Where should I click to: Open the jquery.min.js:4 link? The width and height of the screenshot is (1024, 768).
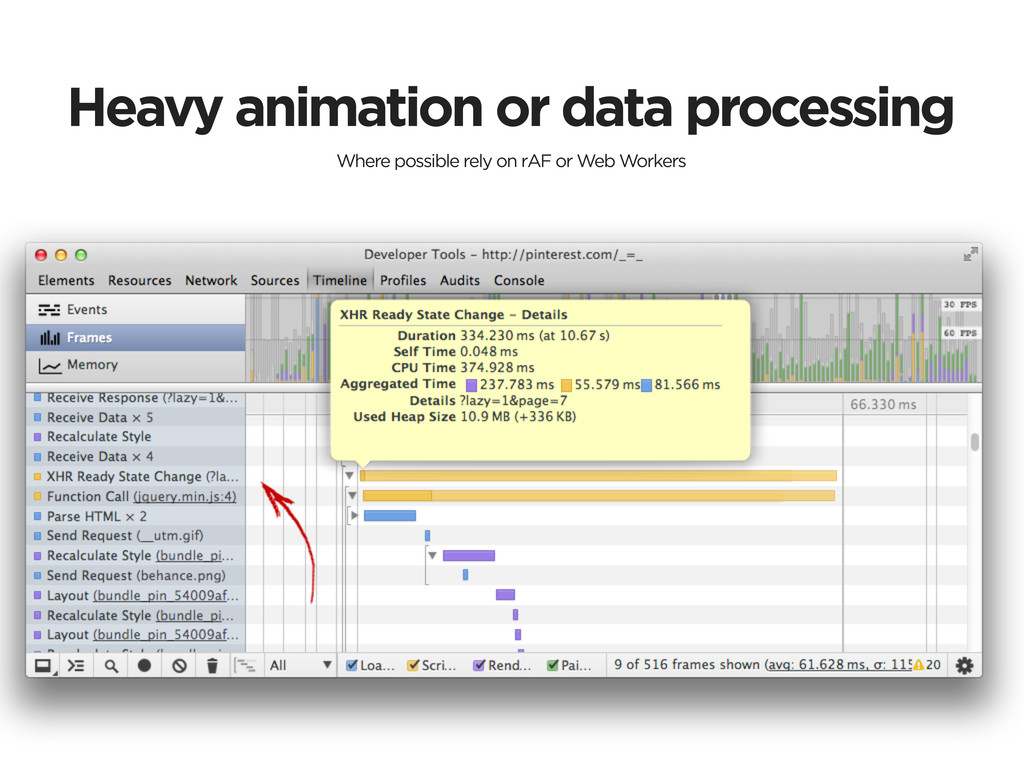[x=185, y=496]
